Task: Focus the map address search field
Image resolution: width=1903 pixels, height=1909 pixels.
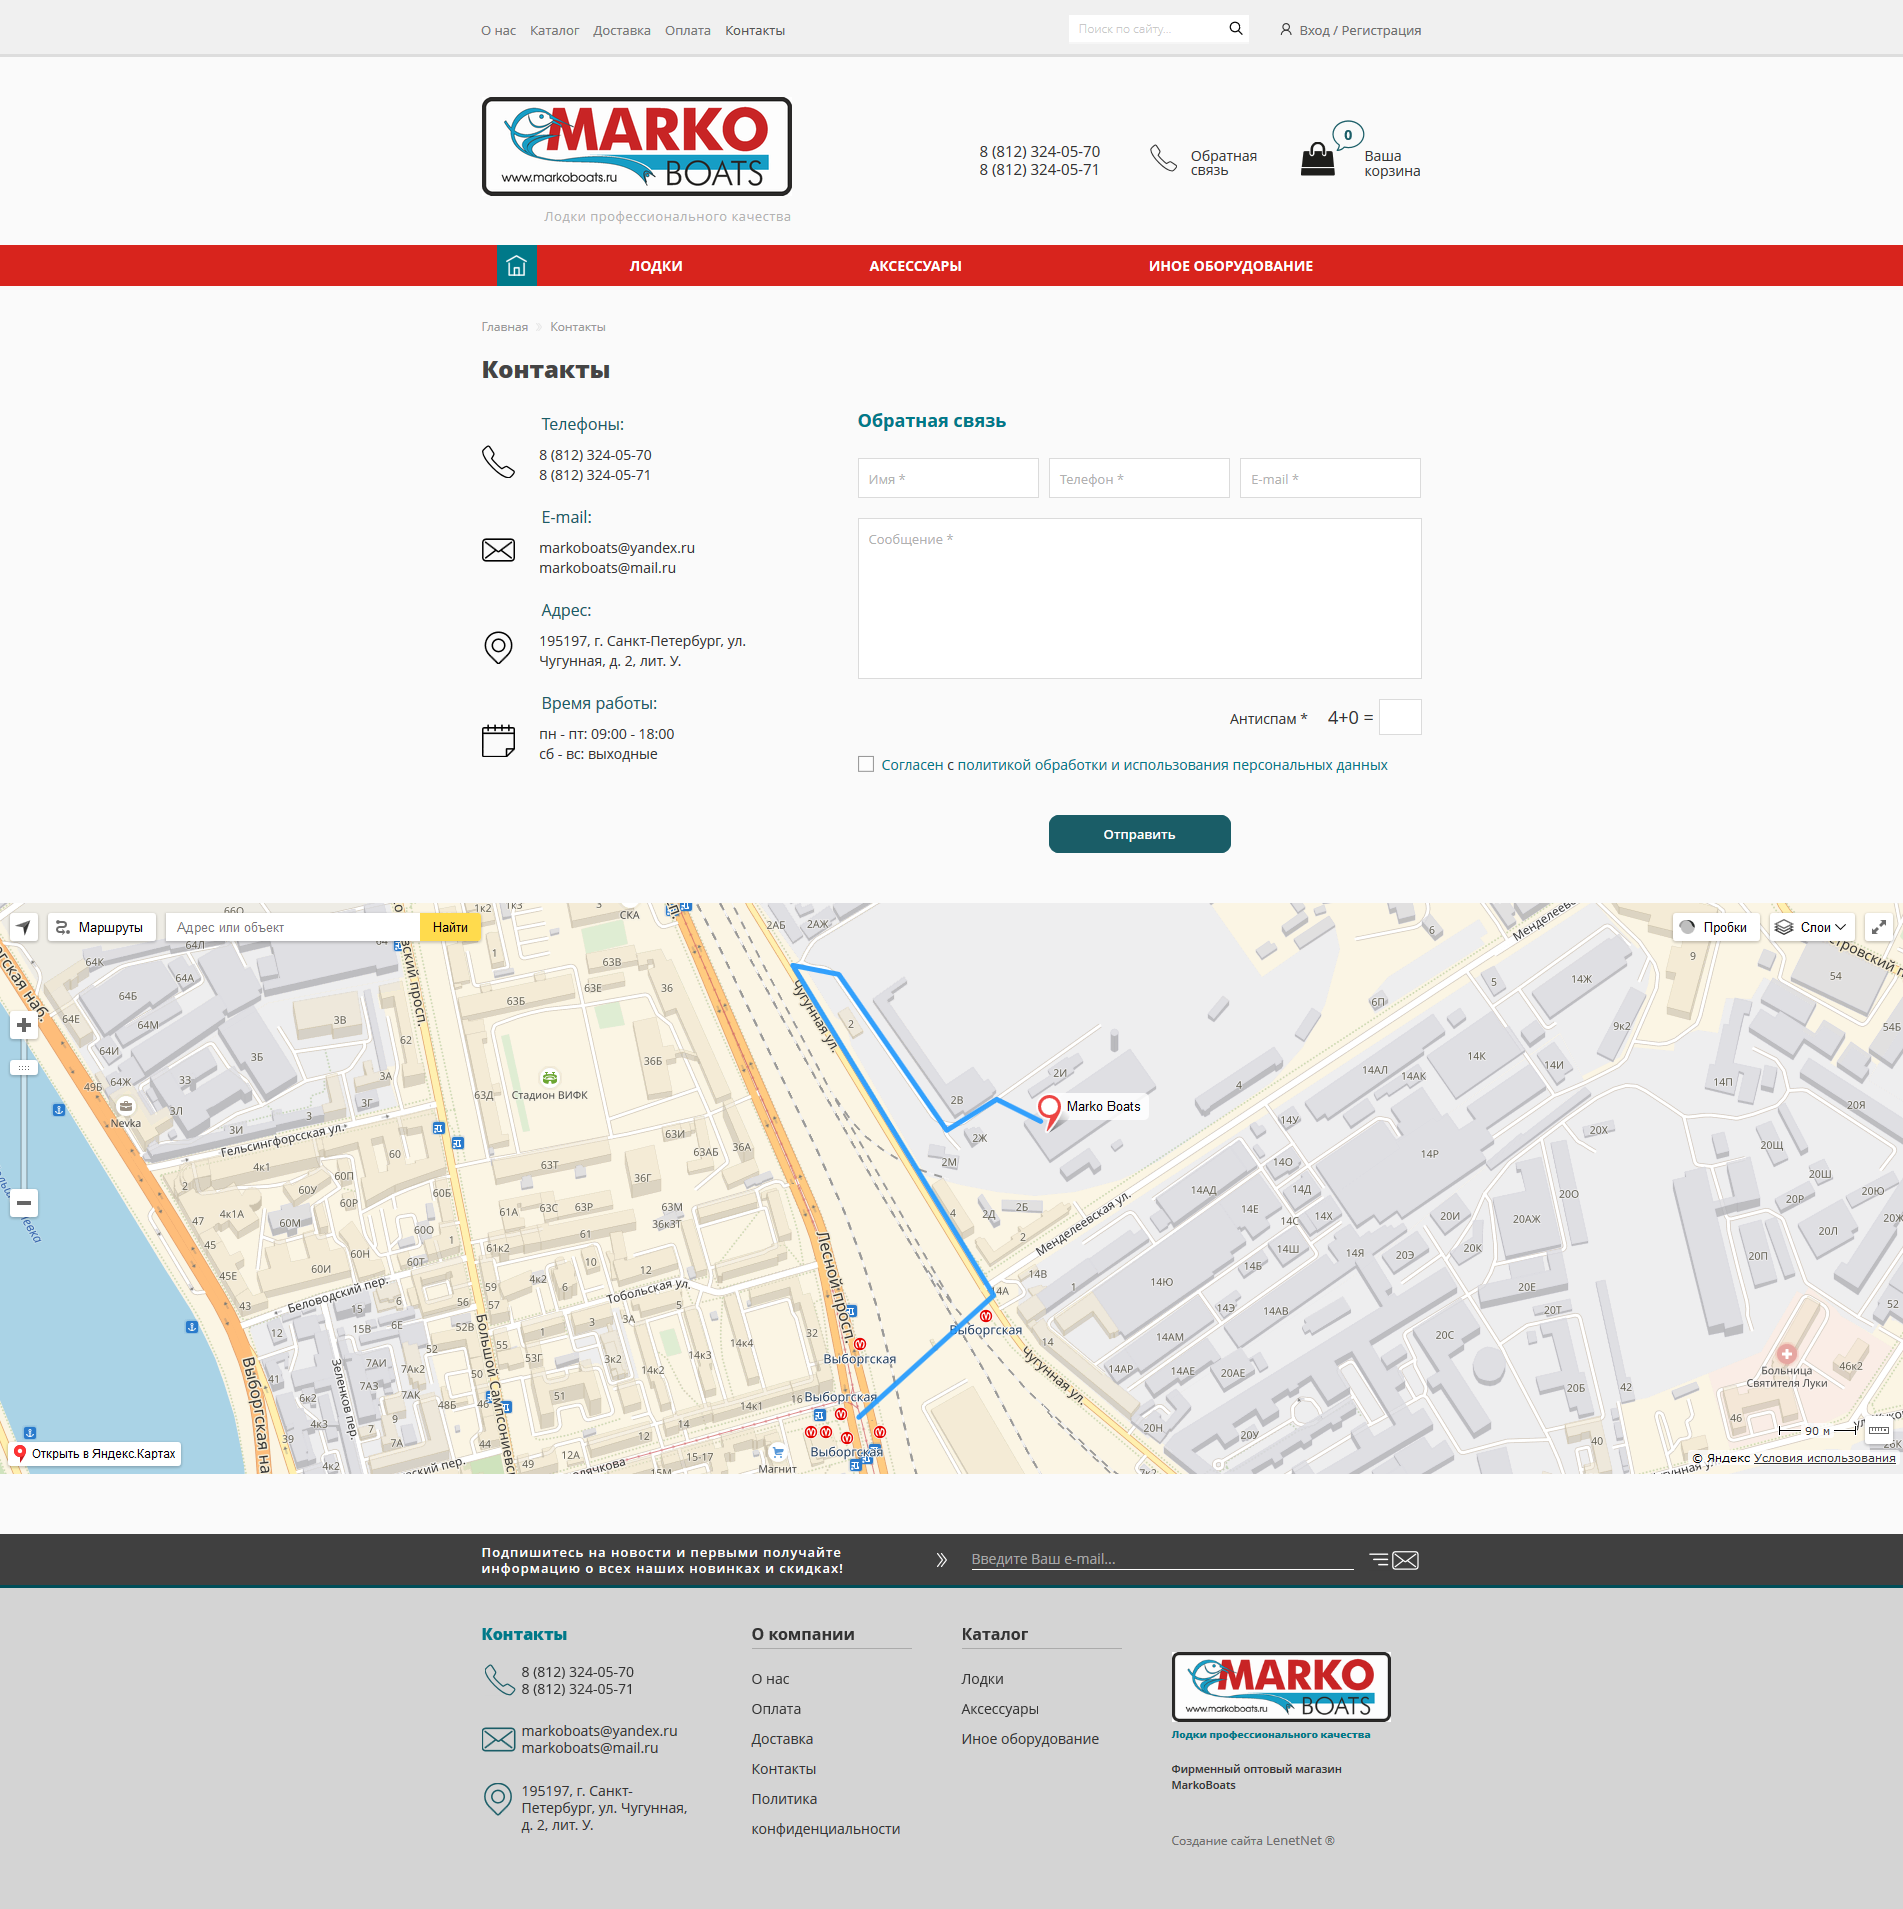Action: [293, 927]
